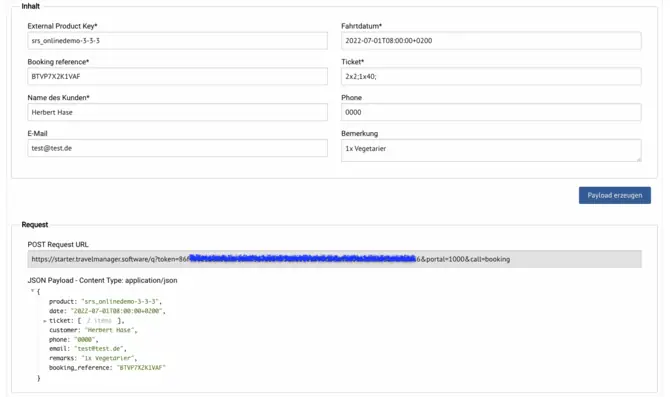Click the customer line "Herbert Hase" in JSON
Viewport: 670px width, 397px height.
pos(93,330)
